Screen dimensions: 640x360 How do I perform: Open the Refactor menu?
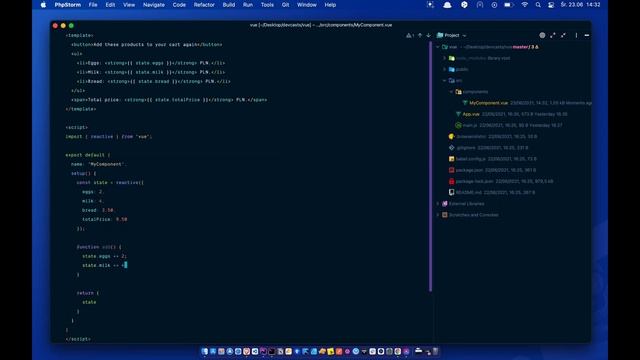click(204, 5)
